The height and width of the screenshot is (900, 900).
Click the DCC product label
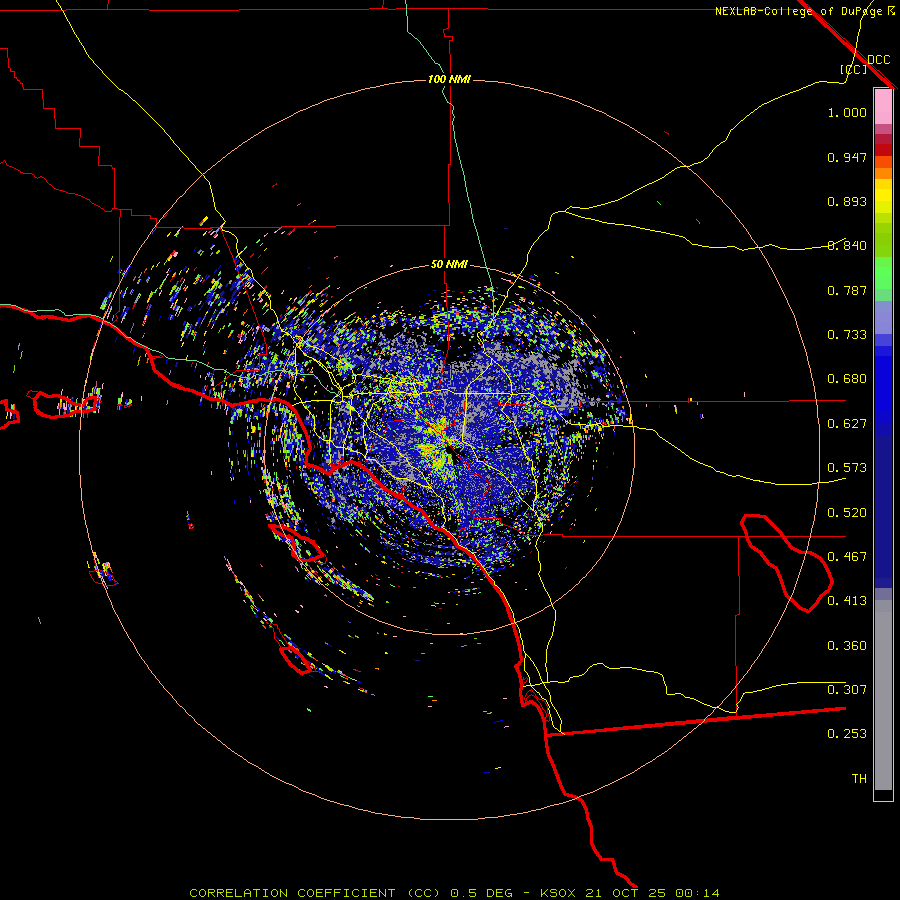878,60
